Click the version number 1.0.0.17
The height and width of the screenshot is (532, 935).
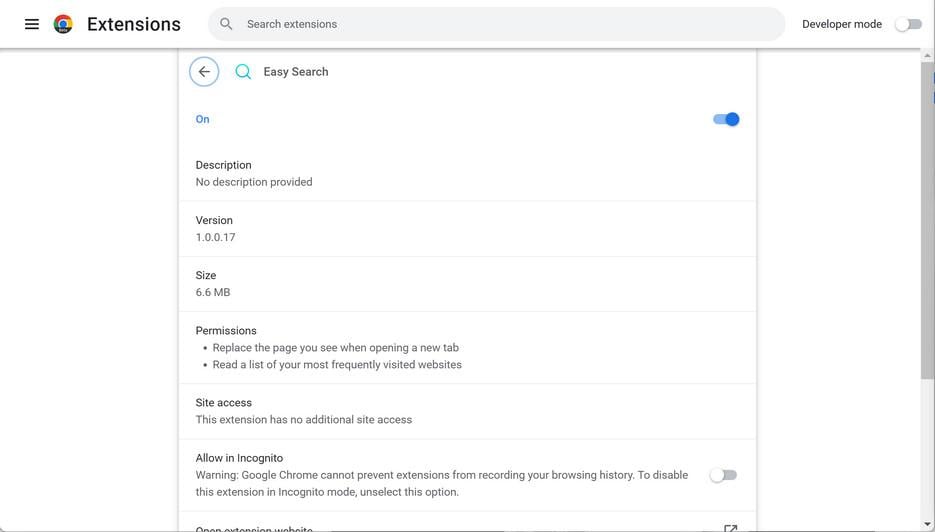(216, 237)
